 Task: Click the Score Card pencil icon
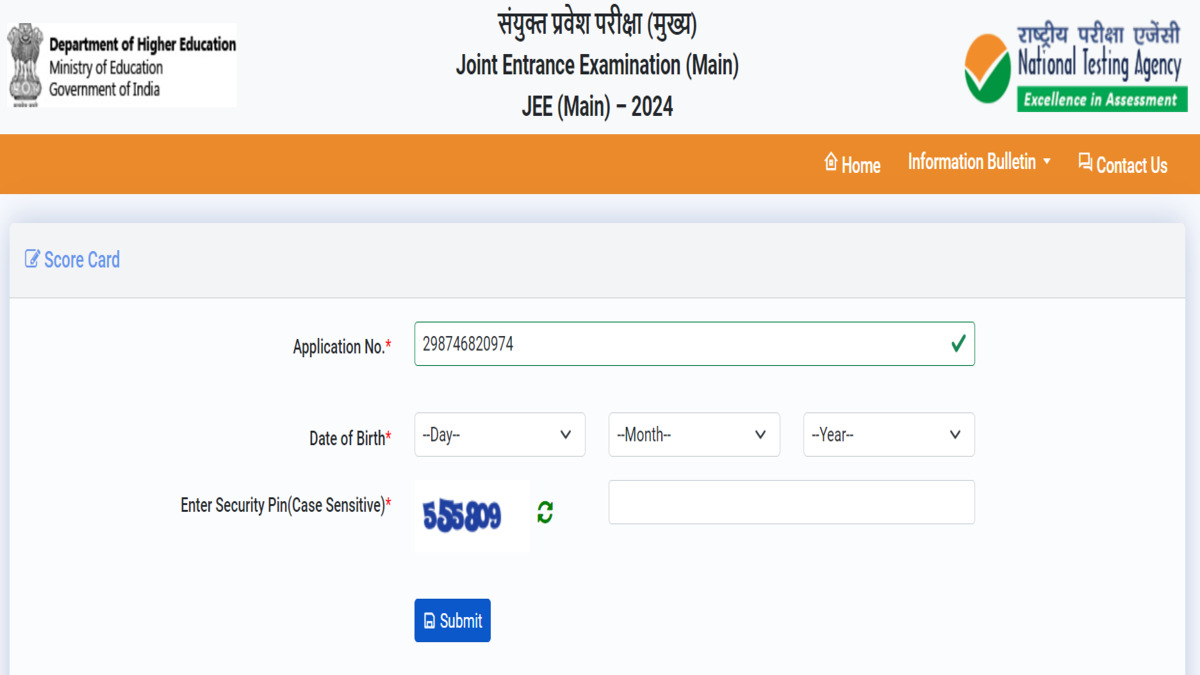(x=31, y=259)
